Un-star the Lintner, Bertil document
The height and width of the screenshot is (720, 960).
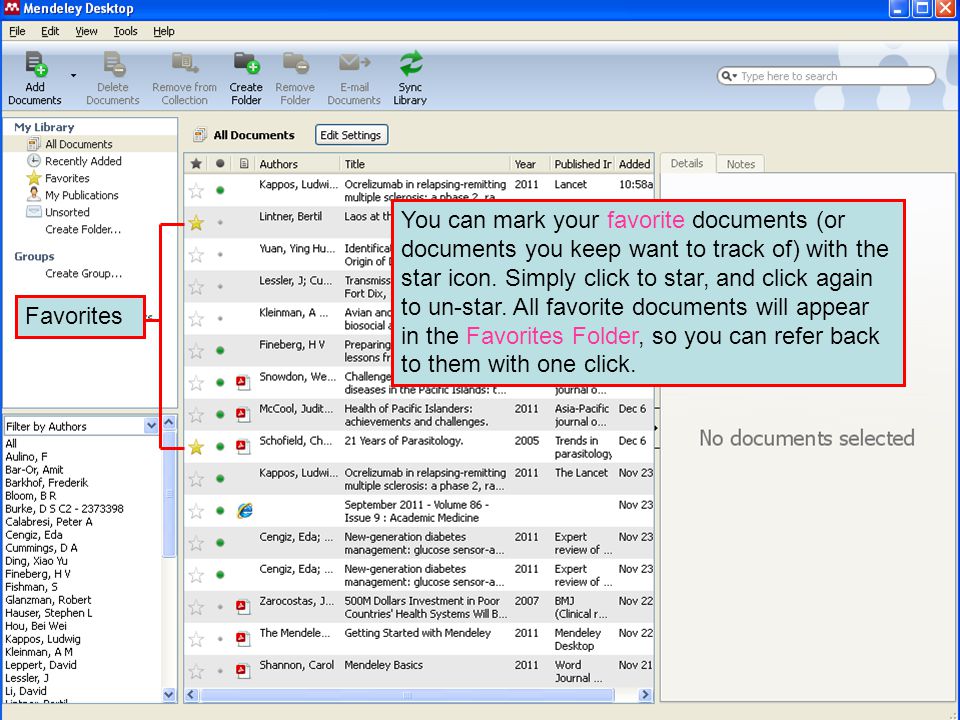pos(196,222)
